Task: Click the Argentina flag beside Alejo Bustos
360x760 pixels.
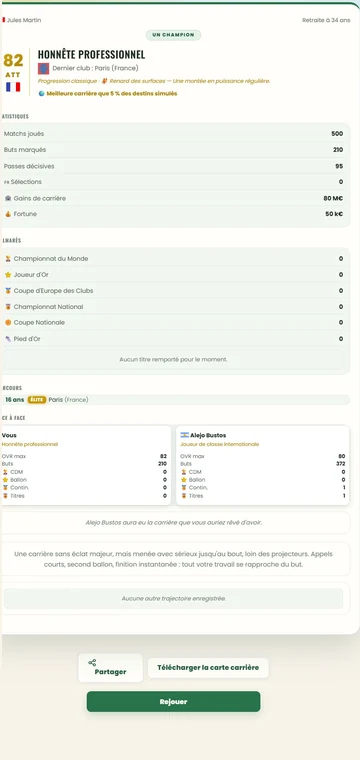Action: pos(185,435)
